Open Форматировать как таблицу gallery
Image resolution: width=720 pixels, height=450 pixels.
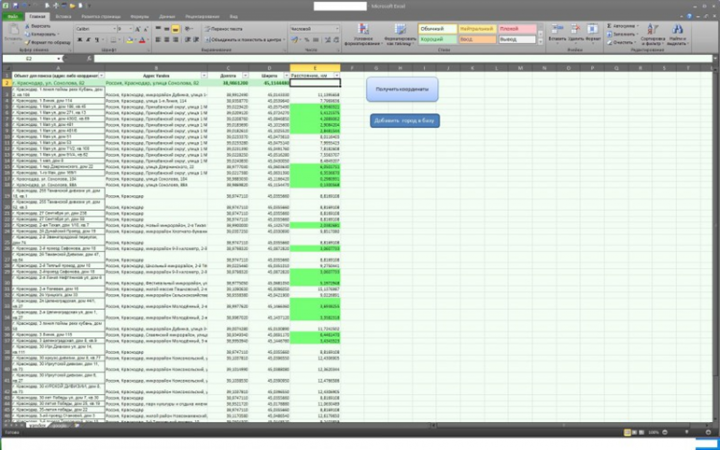coord(399,34)
